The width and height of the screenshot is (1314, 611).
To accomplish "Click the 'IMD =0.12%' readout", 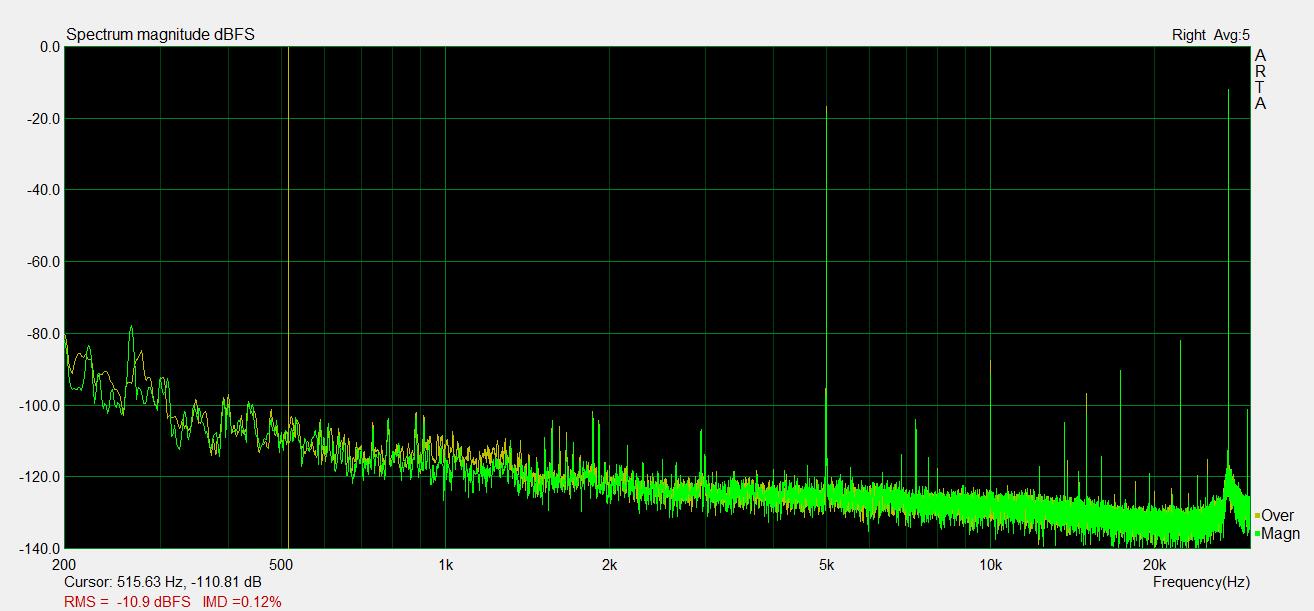I will (x=242, y=602).
